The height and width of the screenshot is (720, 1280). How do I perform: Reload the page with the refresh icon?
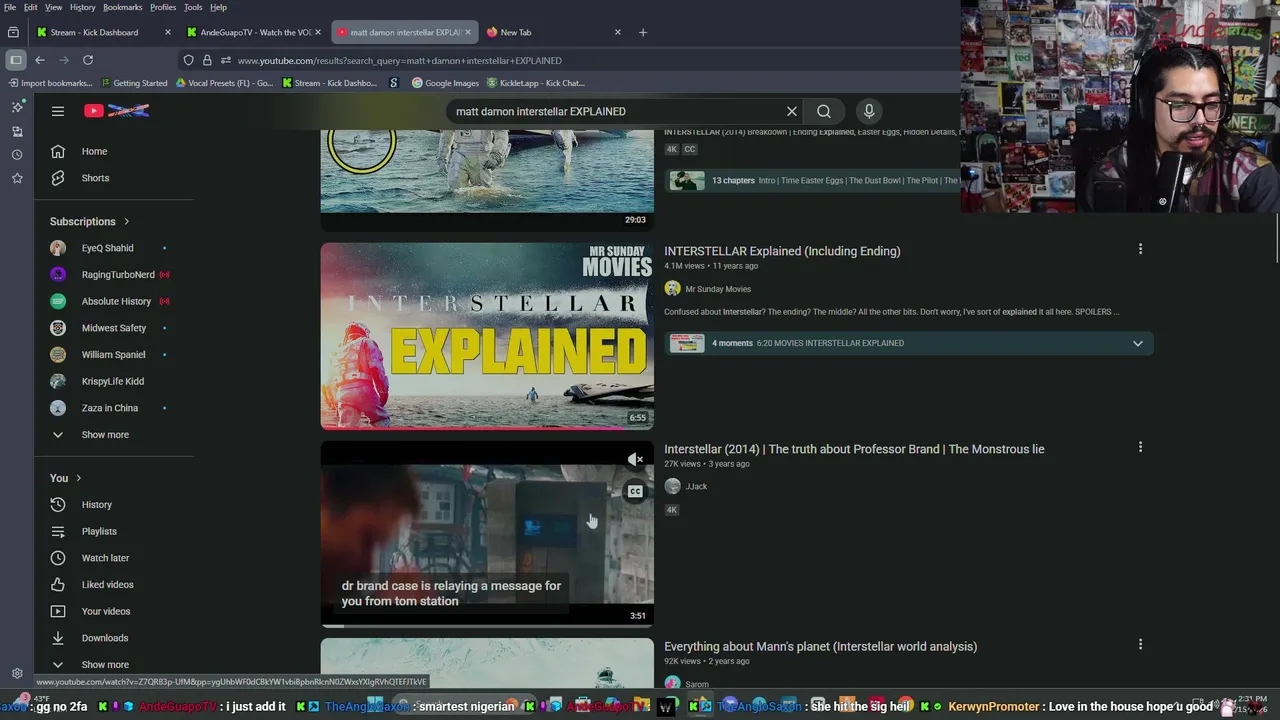(88, 60)
